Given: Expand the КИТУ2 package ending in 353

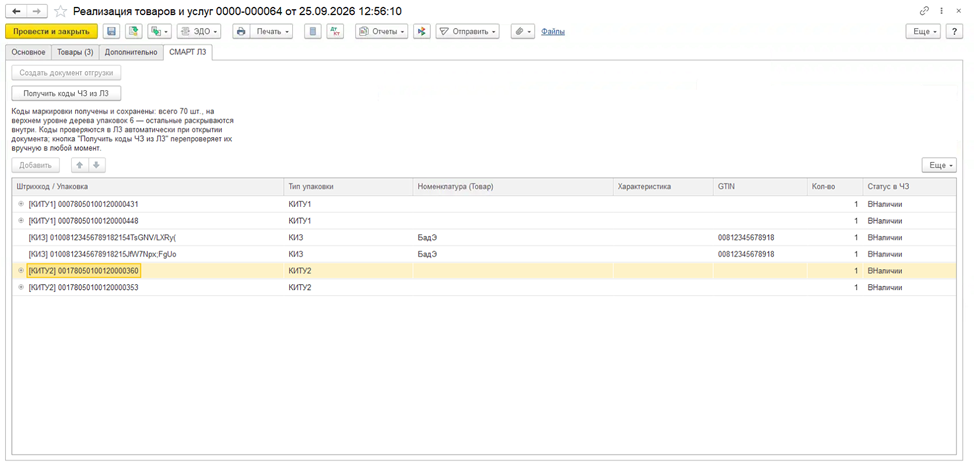Looking at the screenshot, I should coord(21,287).
